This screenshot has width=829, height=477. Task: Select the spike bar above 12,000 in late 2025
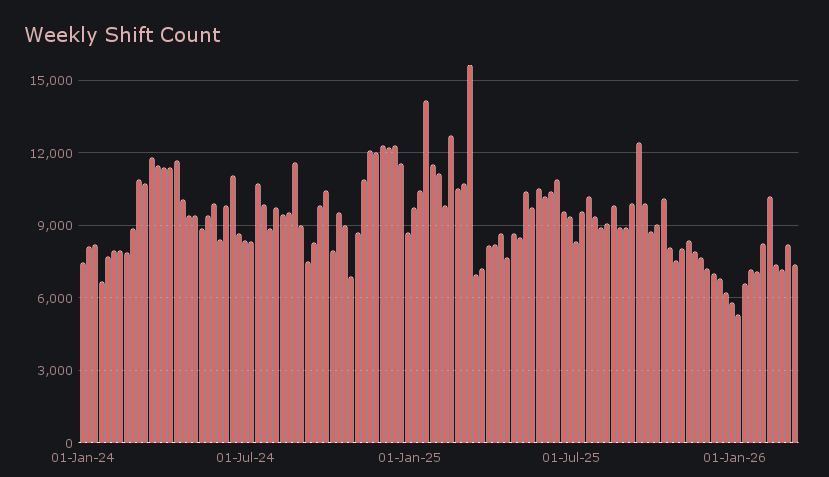point(639,293)
